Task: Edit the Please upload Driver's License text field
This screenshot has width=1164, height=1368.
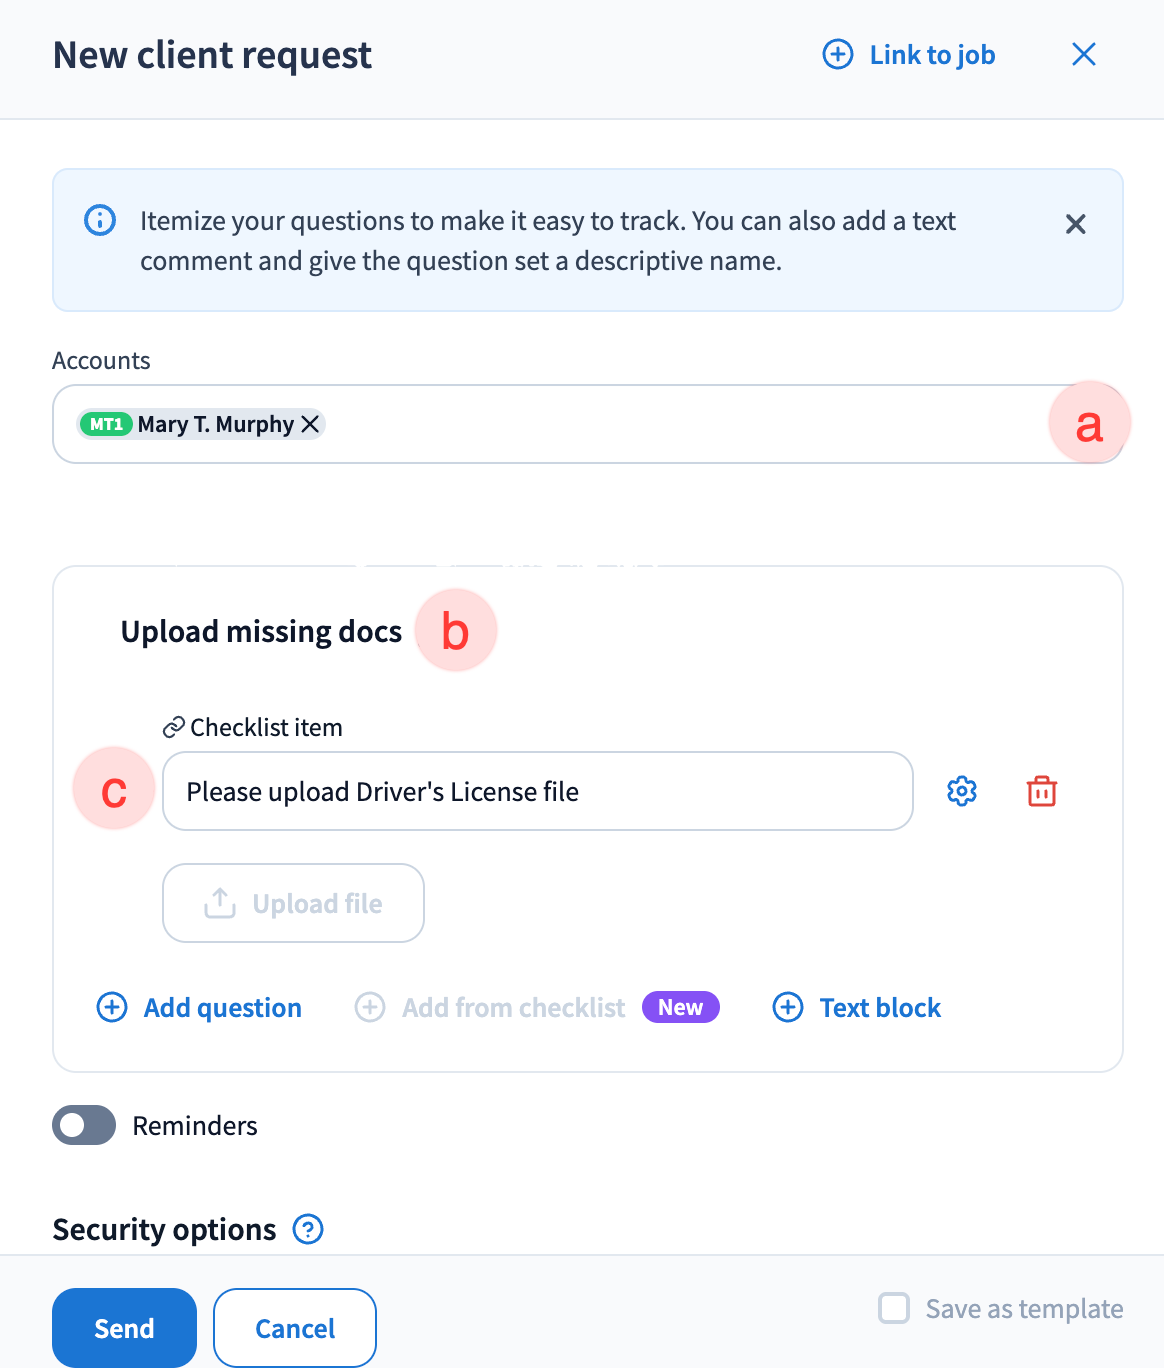Action: pos(538,791)
